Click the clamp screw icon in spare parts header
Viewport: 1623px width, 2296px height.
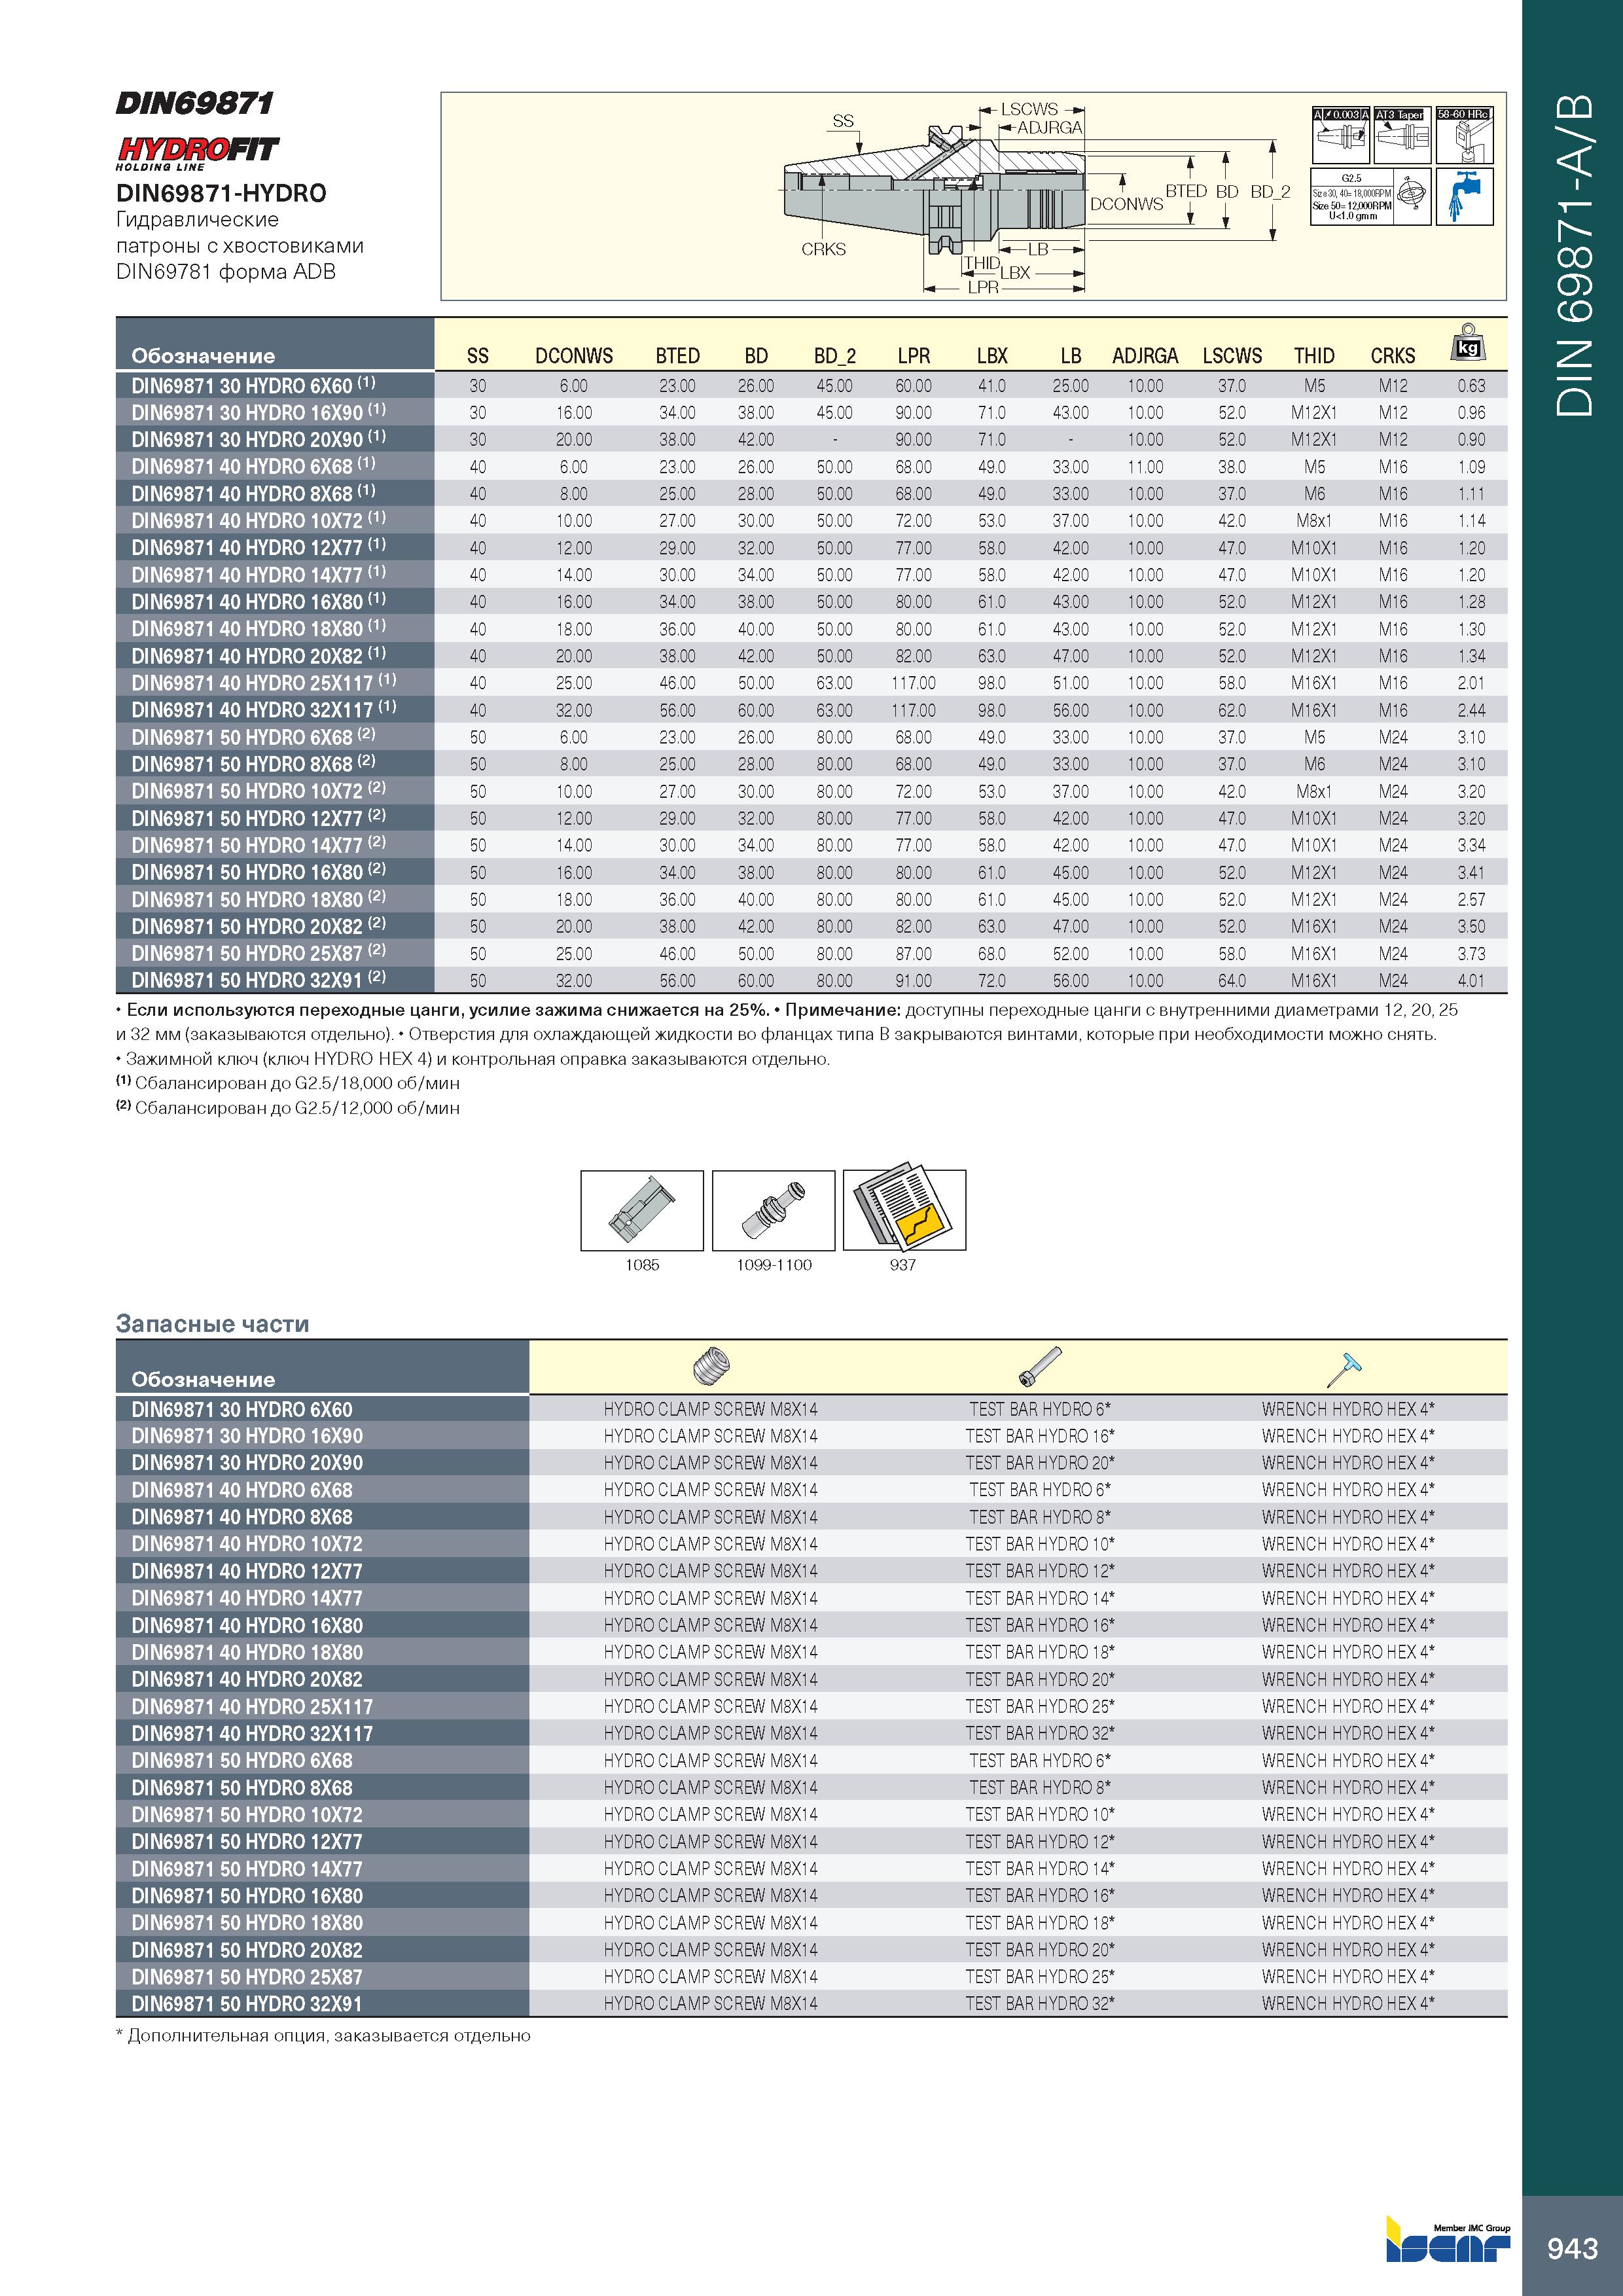[711, 1365]
